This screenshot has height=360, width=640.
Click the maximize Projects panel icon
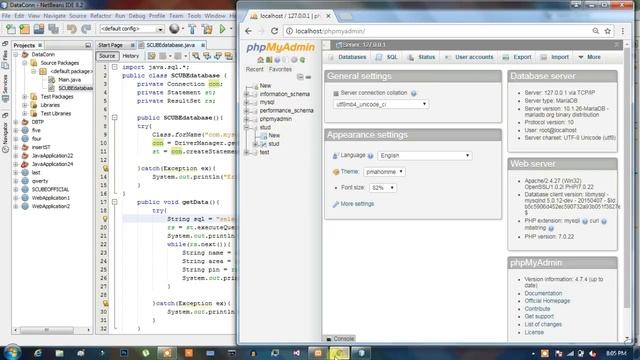pos(88,45)
